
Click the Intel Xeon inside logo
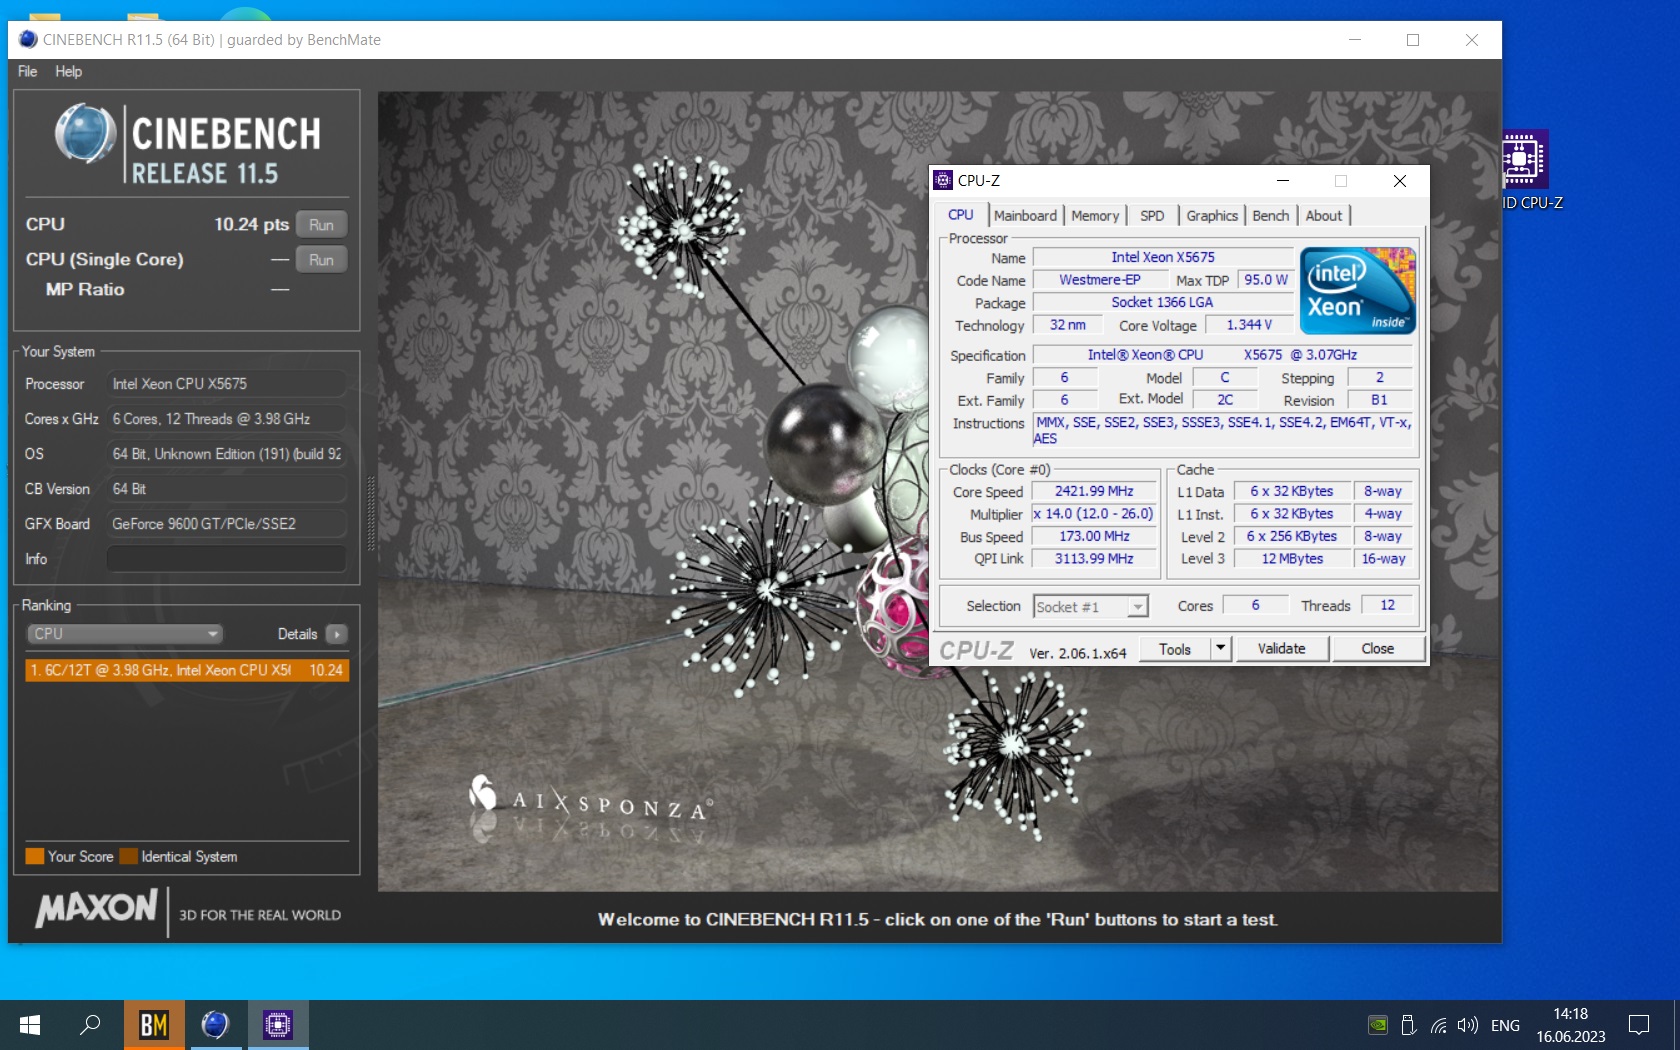pyautogui.click(x=1358, y=291)
